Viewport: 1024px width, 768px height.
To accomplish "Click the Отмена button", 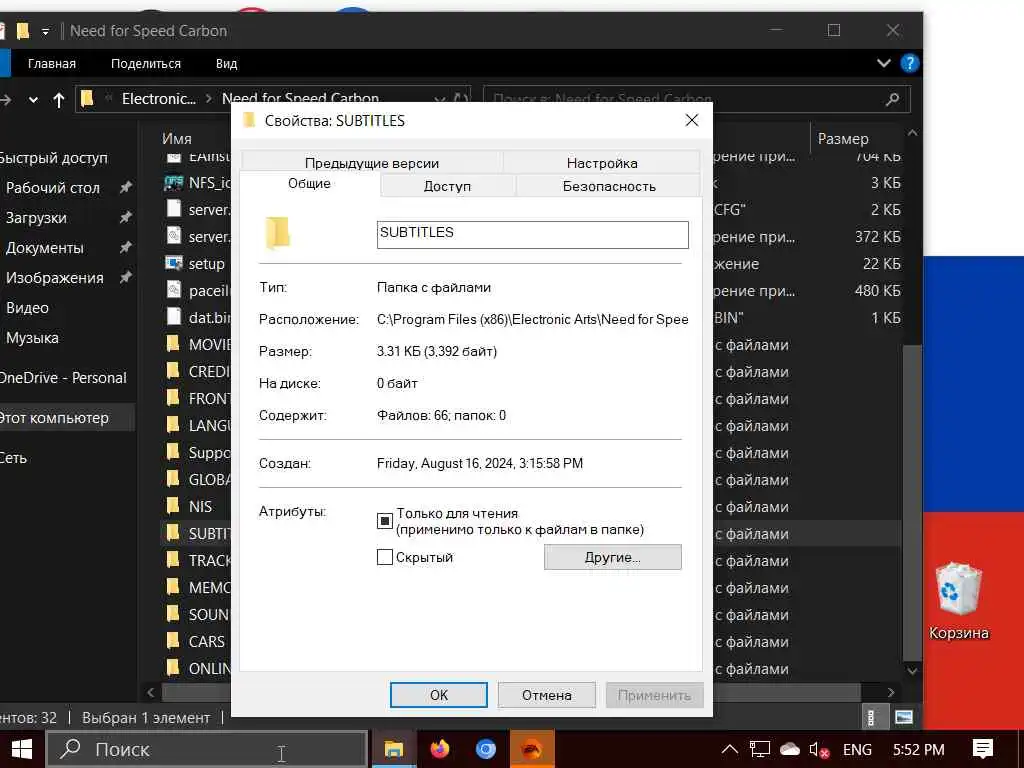I will pos(547,695).
